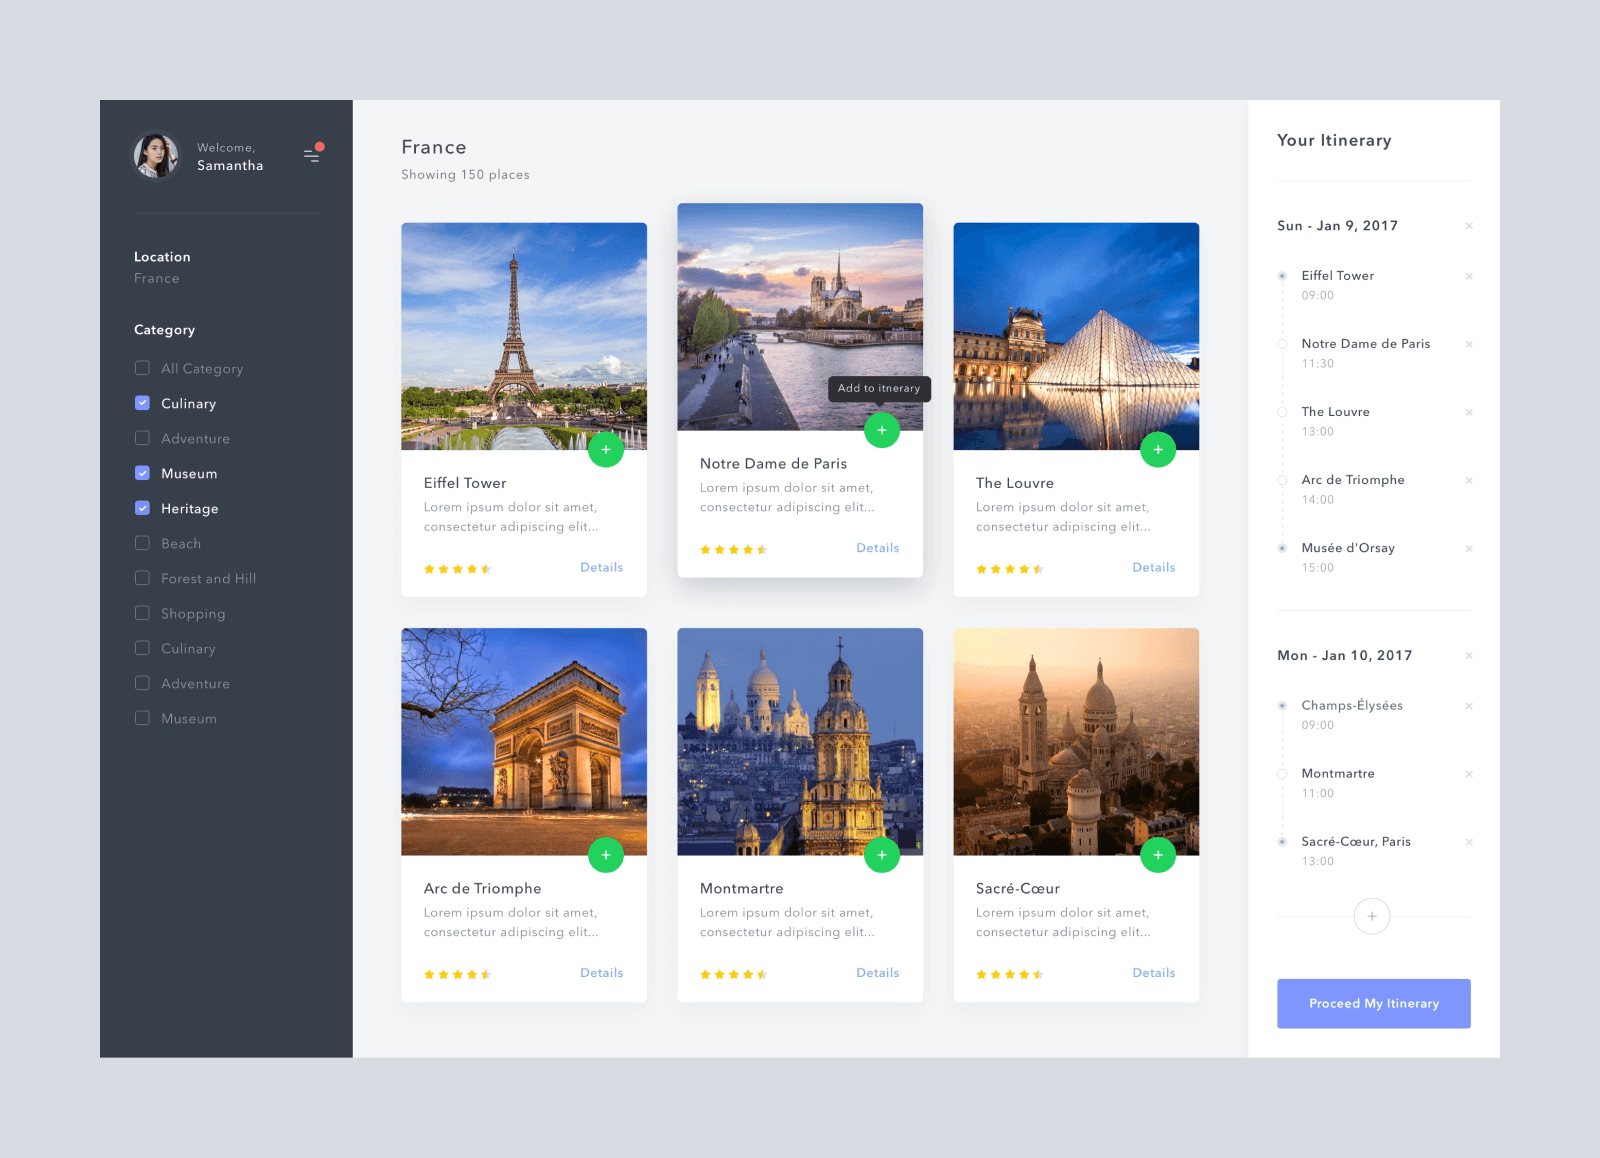Delete the Sun - Jan 9 day section
Image resolution: width=1600 pixels, height=1158 pixels.
[x=1468, y=226]
